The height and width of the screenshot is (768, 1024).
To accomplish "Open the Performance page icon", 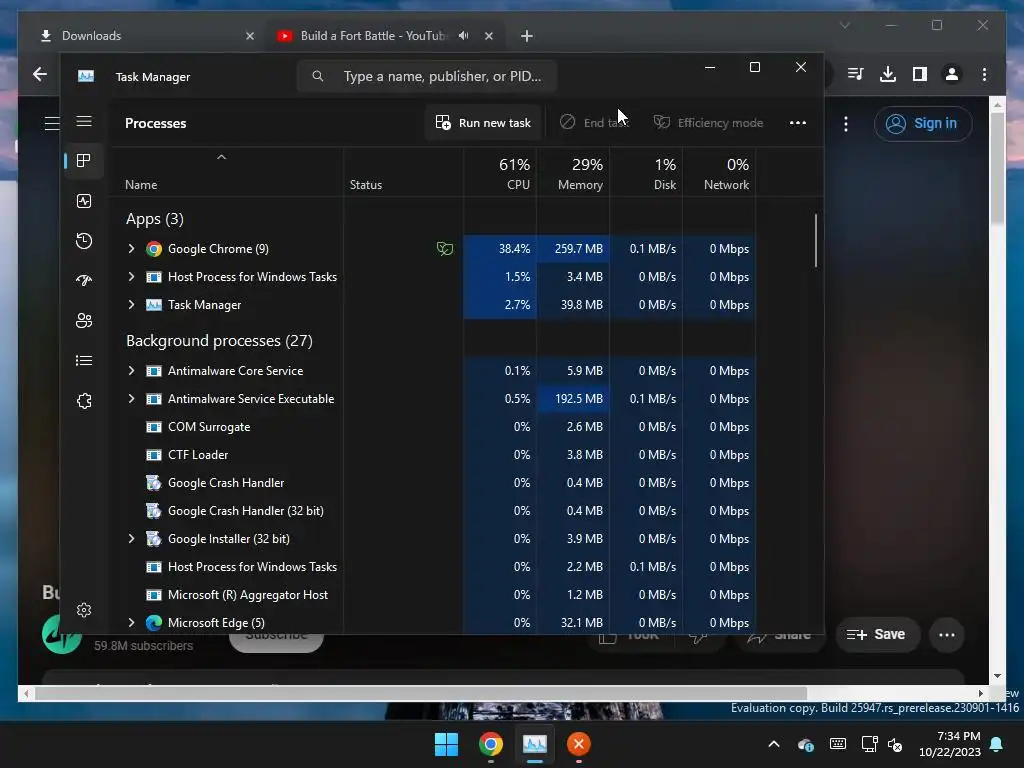I will click(x=84, y=201).
